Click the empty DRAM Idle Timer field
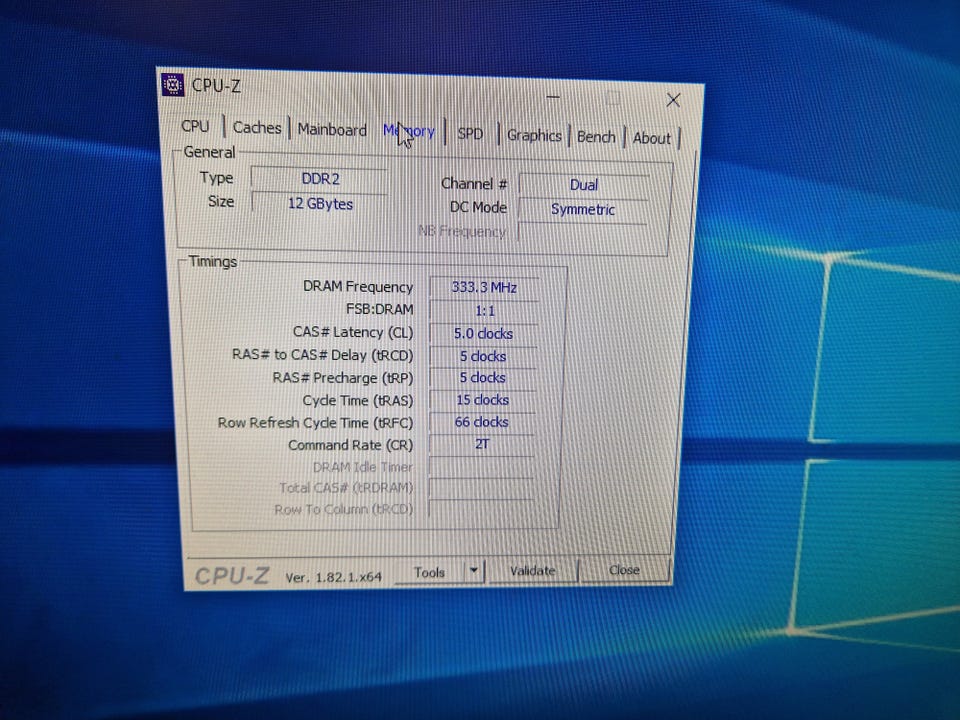The width and height of the screenshot is (960, 720). pyautogui.click(x=481, y=467)
